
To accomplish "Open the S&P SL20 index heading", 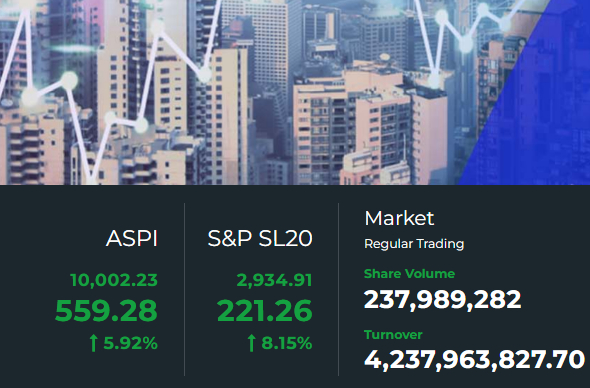I will [260, 238].
